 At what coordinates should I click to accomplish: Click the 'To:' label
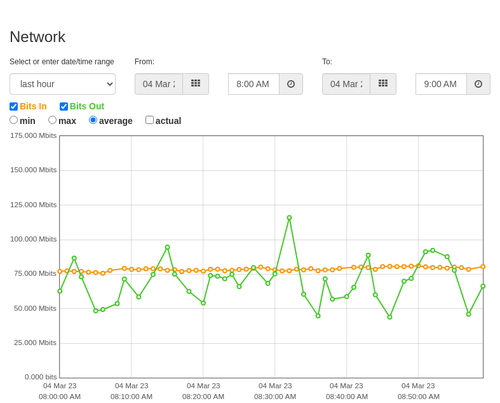coord(327,62)
